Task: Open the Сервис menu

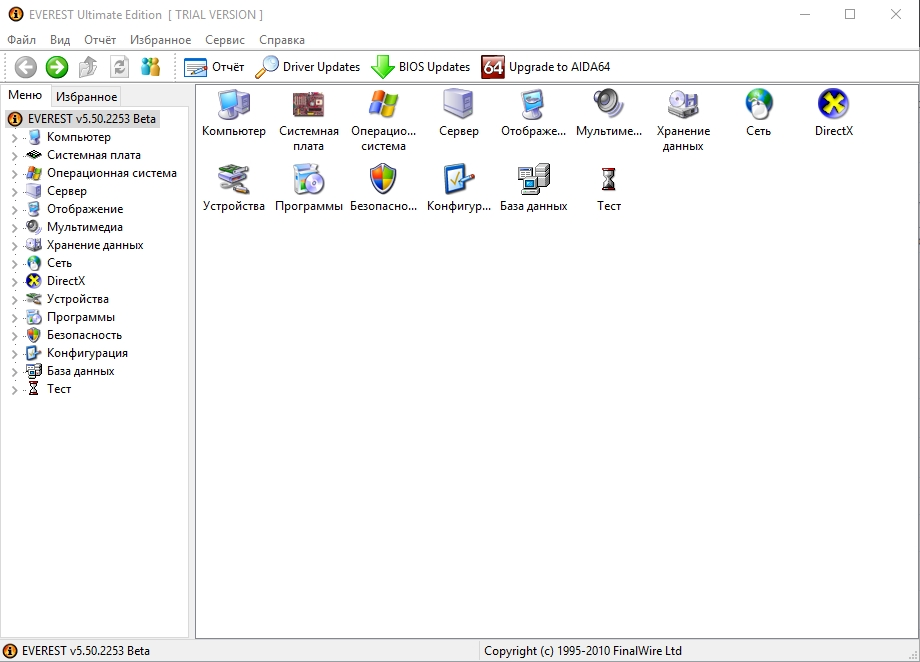Action: click(225, 40)
